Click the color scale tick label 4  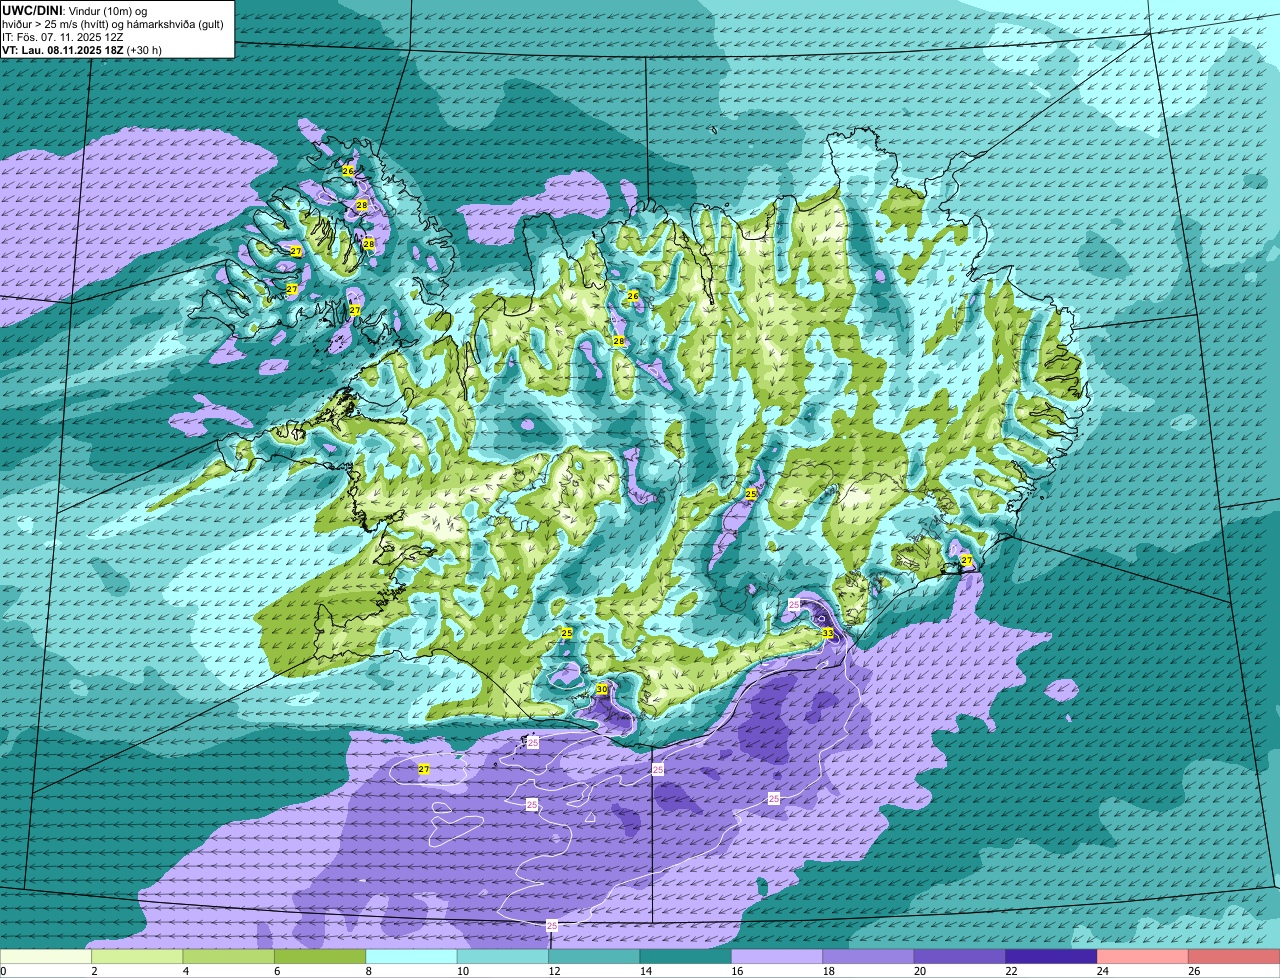point(185,971)
